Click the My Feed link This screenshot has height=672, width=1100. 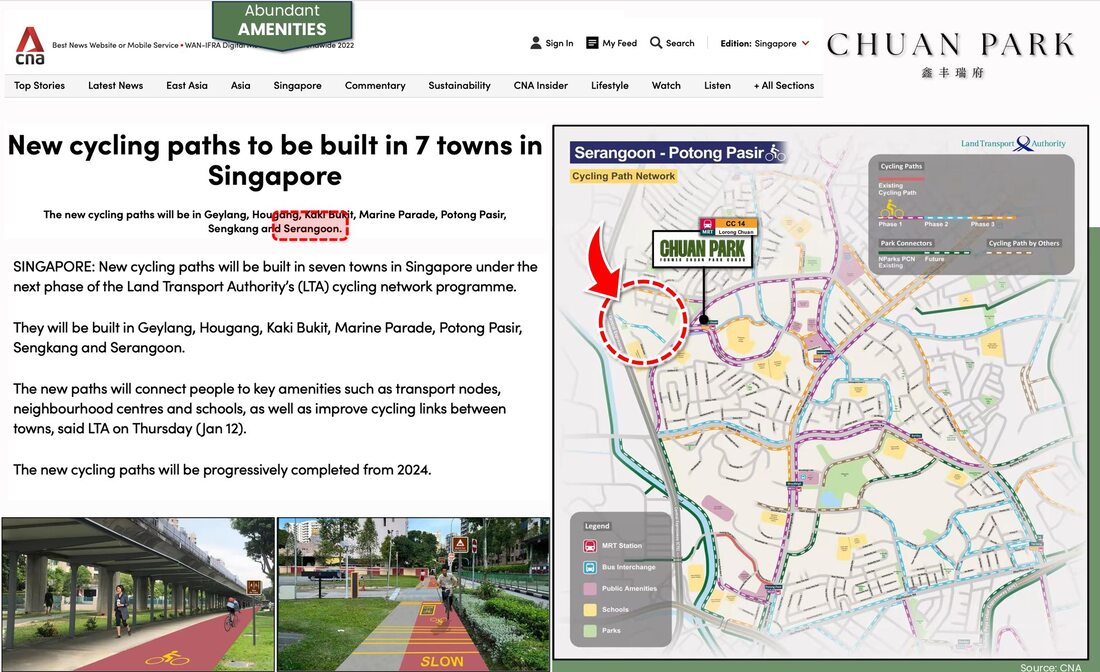[x=619, y=43]
